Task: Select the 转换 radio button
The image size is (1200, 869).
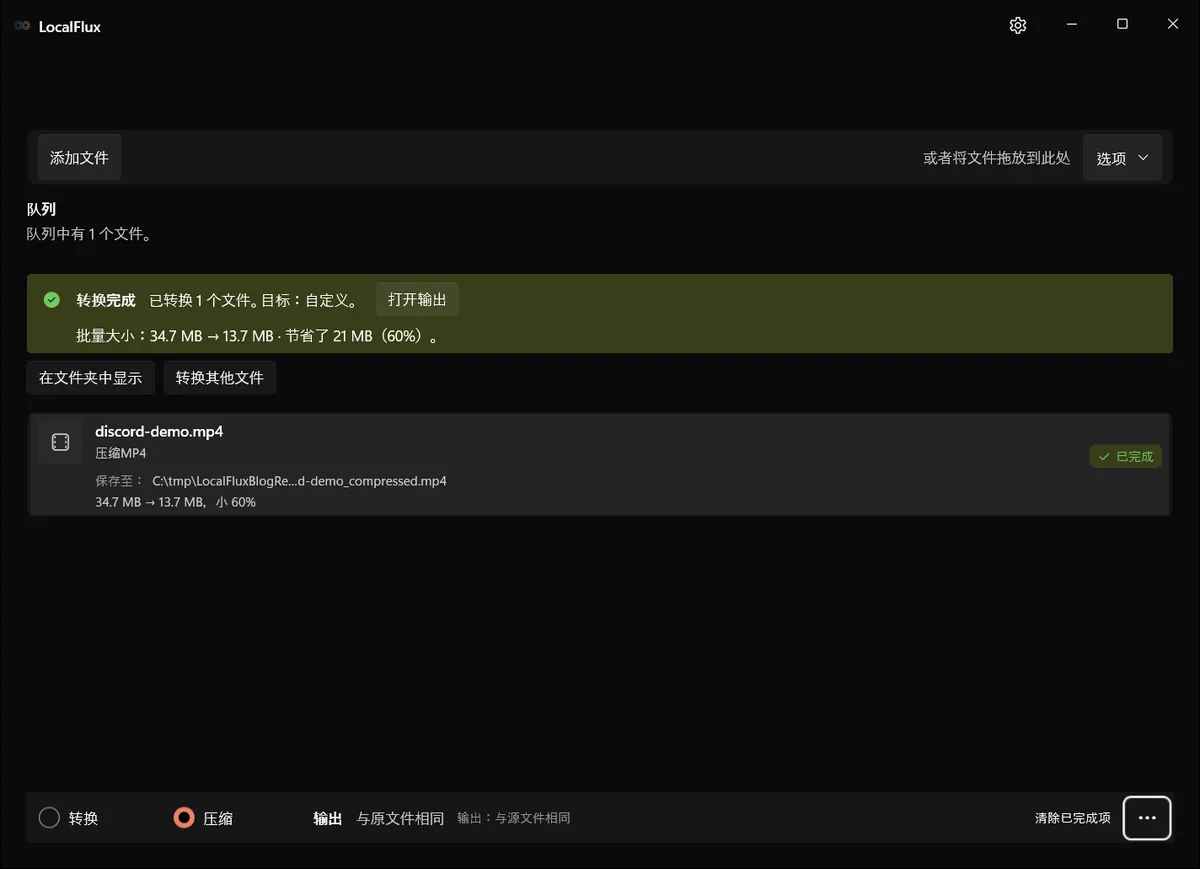Action: (x=69, y=818)
